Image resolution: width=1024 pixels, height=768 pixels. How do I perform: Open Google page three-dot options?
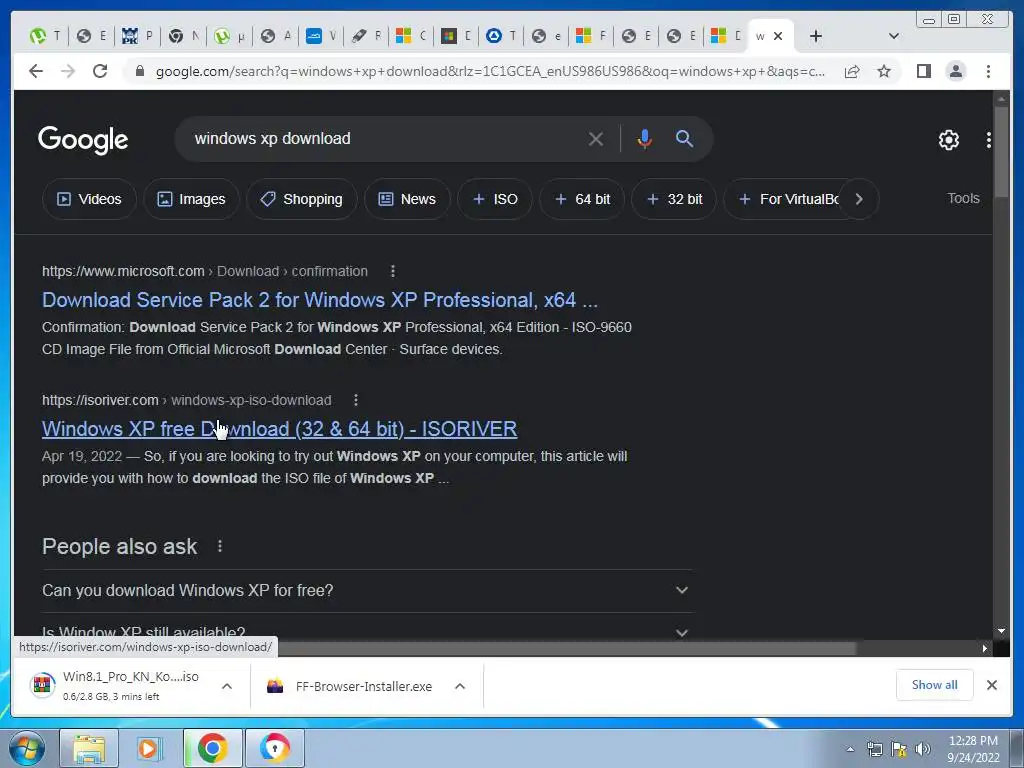pyautogui.click(x=989, y=139)
